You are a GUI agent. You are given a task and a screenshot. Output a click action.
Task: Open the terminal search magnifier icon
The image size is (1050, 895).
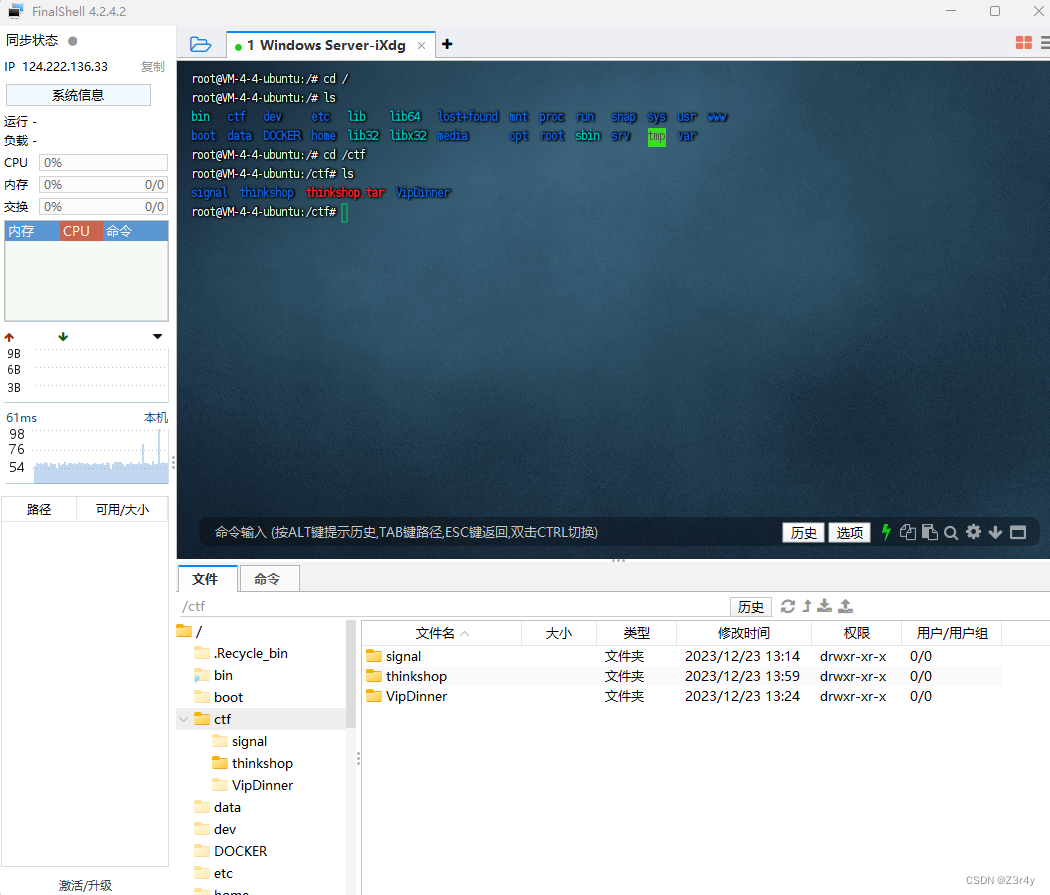pyautogui.click(x=951, y=532)
